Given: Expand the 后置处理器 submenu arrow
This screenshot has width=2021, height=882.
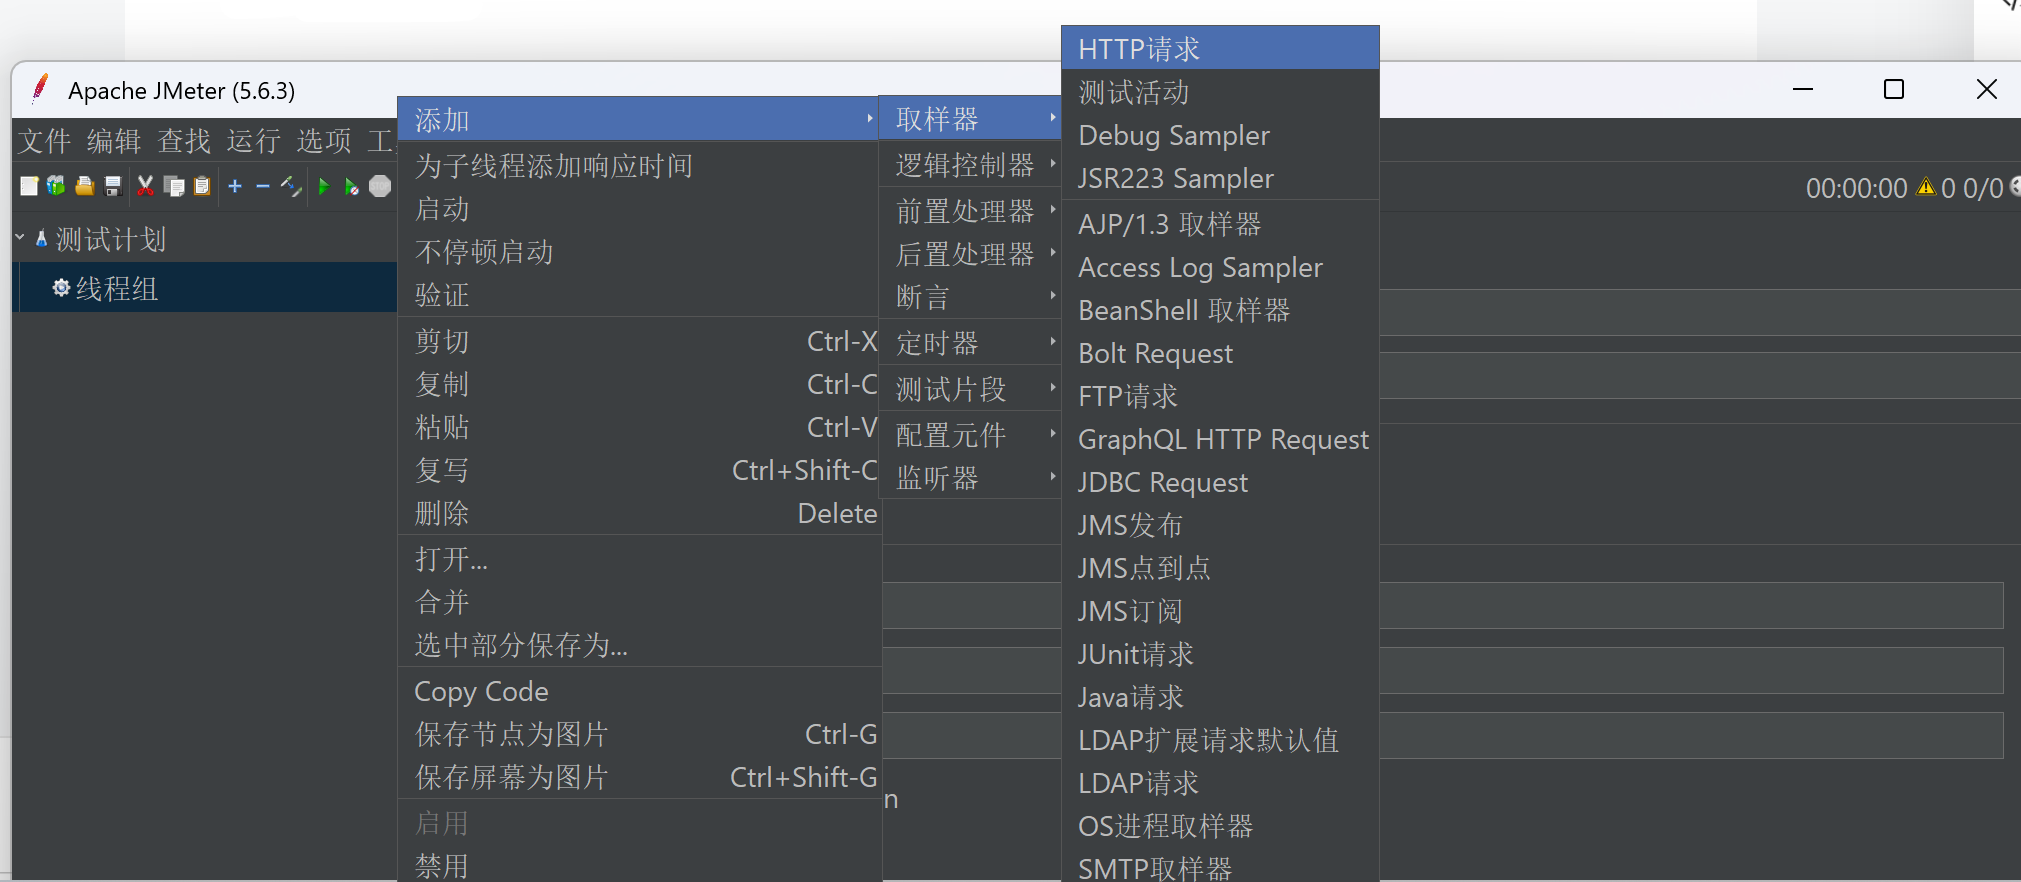Looking at the screenshot, I should [x=1053, y=253].
